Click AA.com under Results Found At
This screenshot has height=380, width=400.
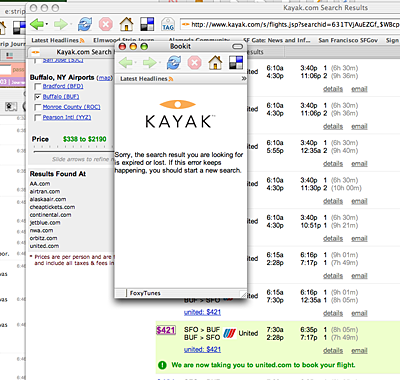click(x=40, y=184)
